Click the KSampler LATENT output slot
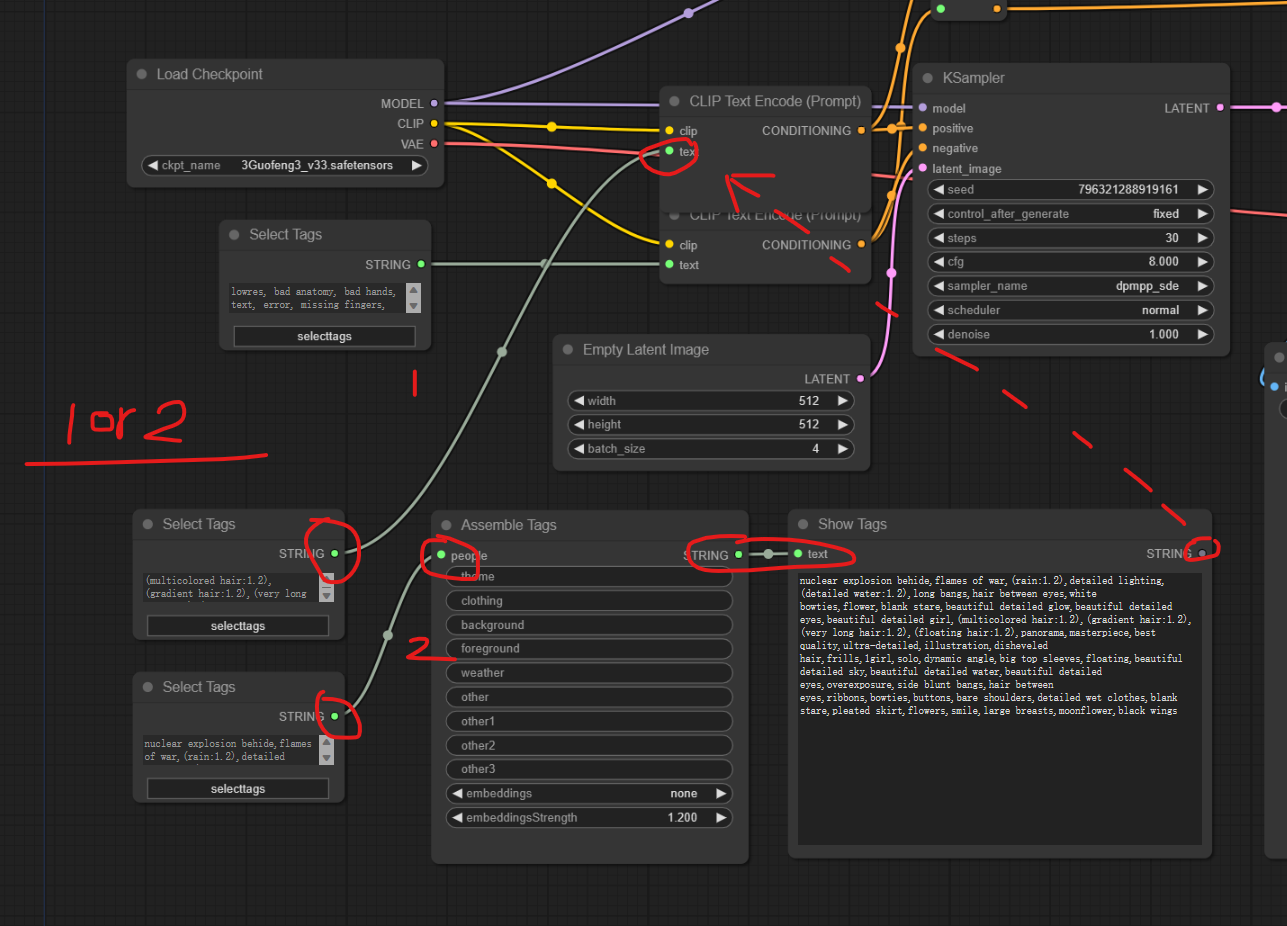Screen dimensions: 1287x926 [1220, 108]
